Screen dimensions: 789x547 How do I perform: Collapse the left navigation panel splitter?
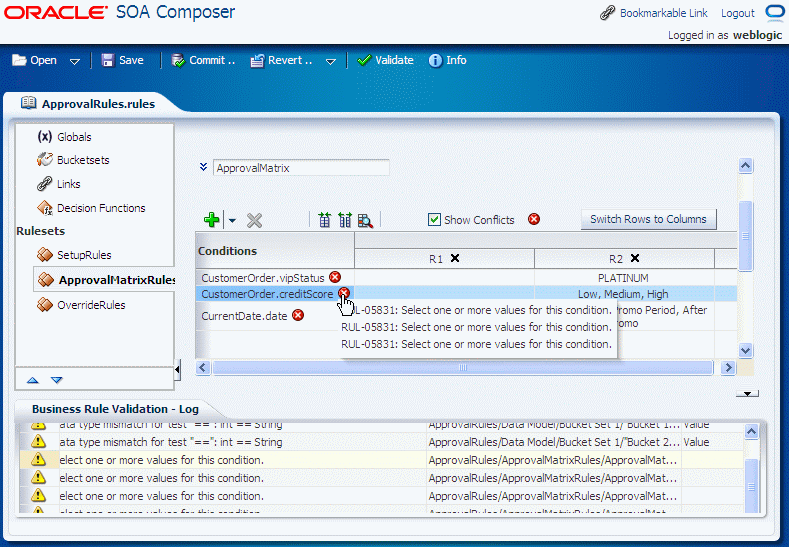coord(177,370)
